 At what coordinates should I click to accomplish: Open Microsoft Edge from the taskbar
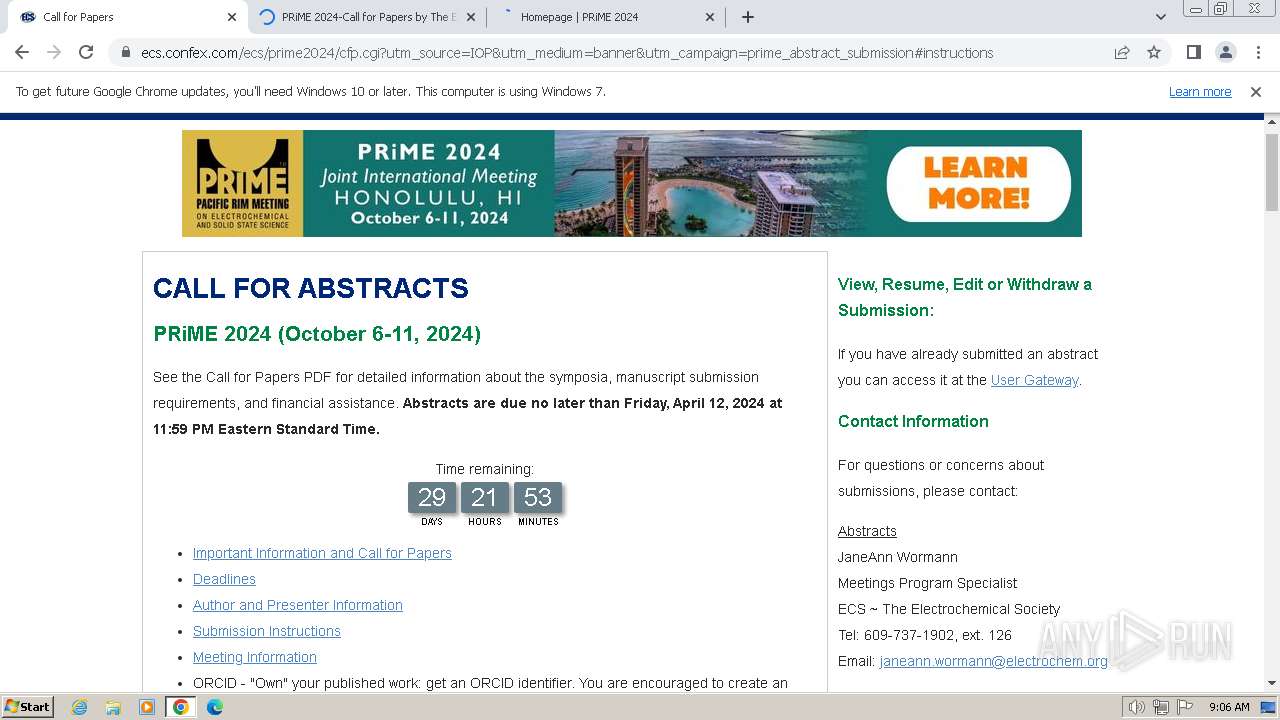(214, 707)
